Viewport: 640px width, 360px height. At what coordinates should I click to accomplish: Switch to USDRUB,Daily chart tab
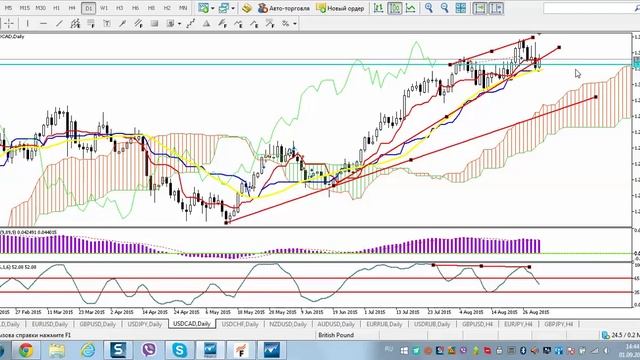432,324
